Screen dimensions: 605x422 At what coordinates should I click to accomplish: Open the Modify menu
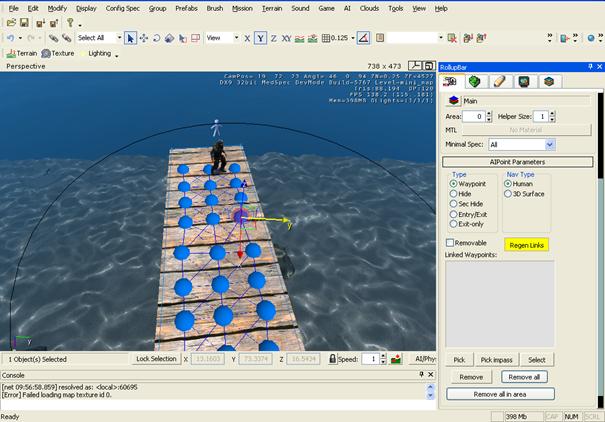[x=57, y=8]
